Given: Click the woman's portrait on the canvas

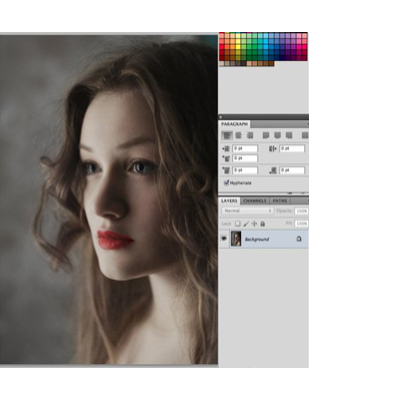Looking at the screenshot, I should (109, 199).
